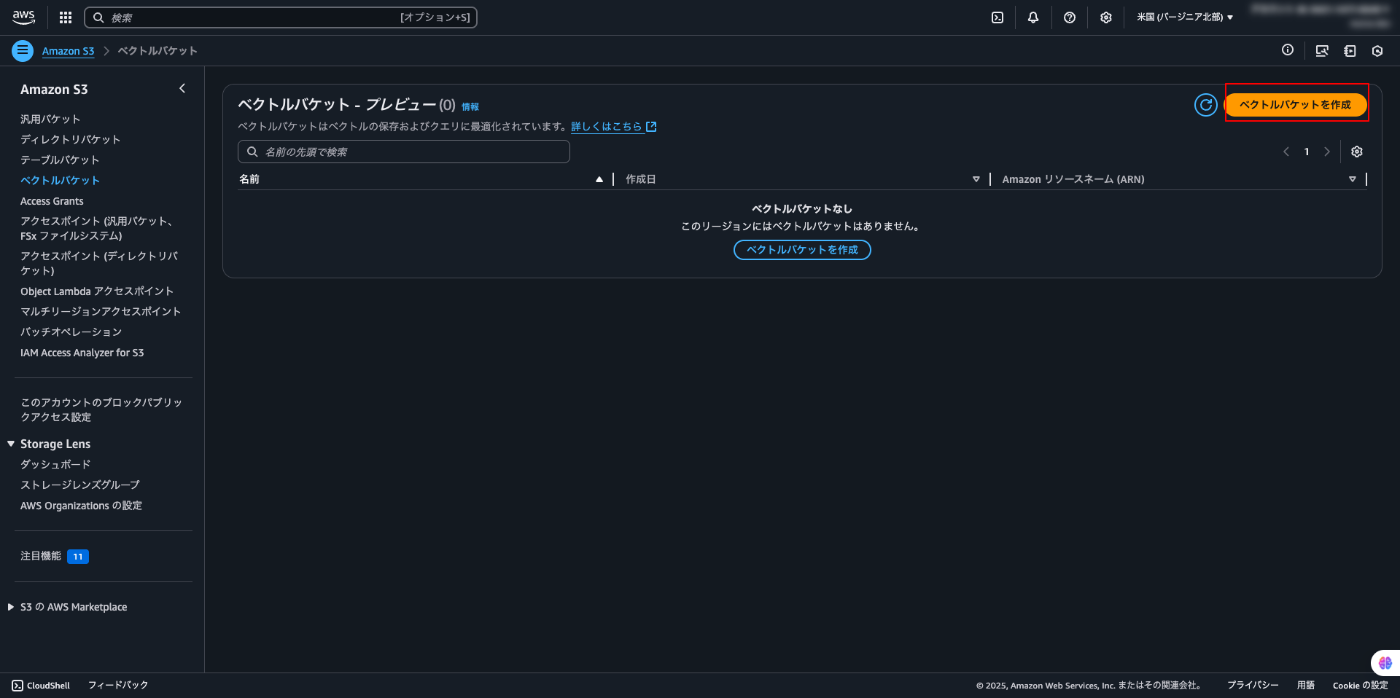Screen dimensions: 1400x698
Task: Go to Amazon S3 breadcrumb link
Action: coord(68,51)
